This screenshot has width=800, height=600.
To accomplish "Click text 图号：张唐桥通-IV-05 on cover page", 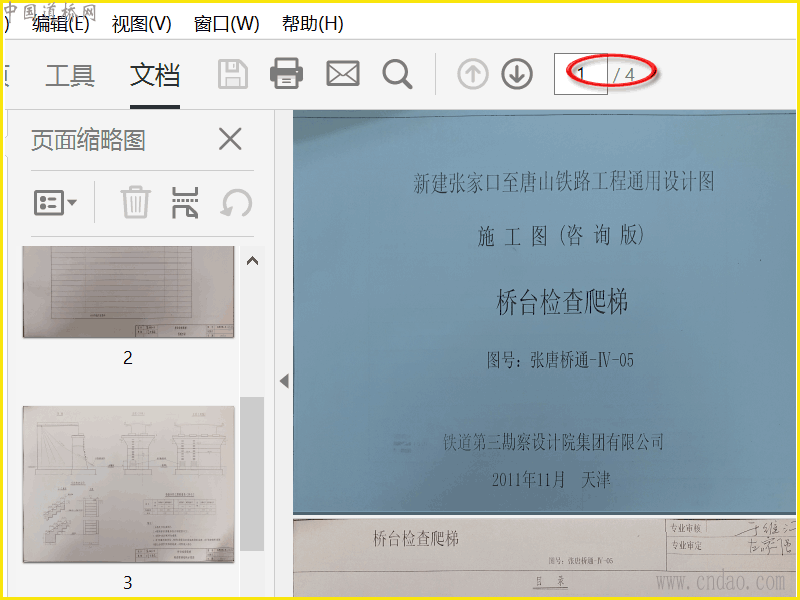I will pyautogui.click(x=560, y=360).
